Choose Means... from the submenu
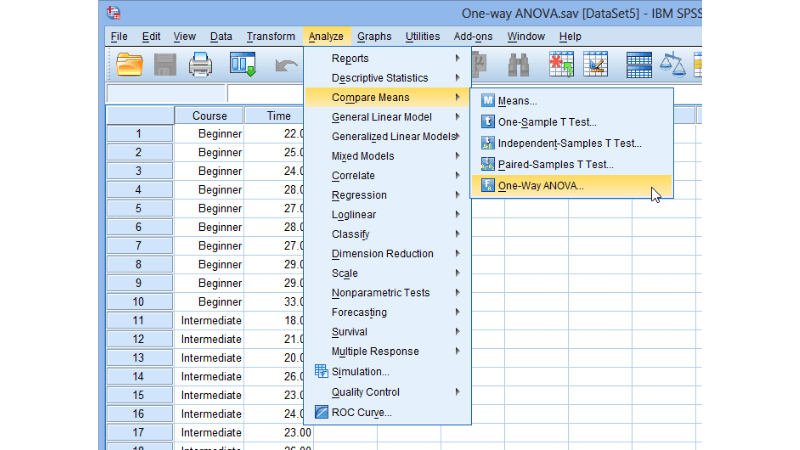Image resolution: width=800 pixels, height=450 pixels. pos(571,101)
